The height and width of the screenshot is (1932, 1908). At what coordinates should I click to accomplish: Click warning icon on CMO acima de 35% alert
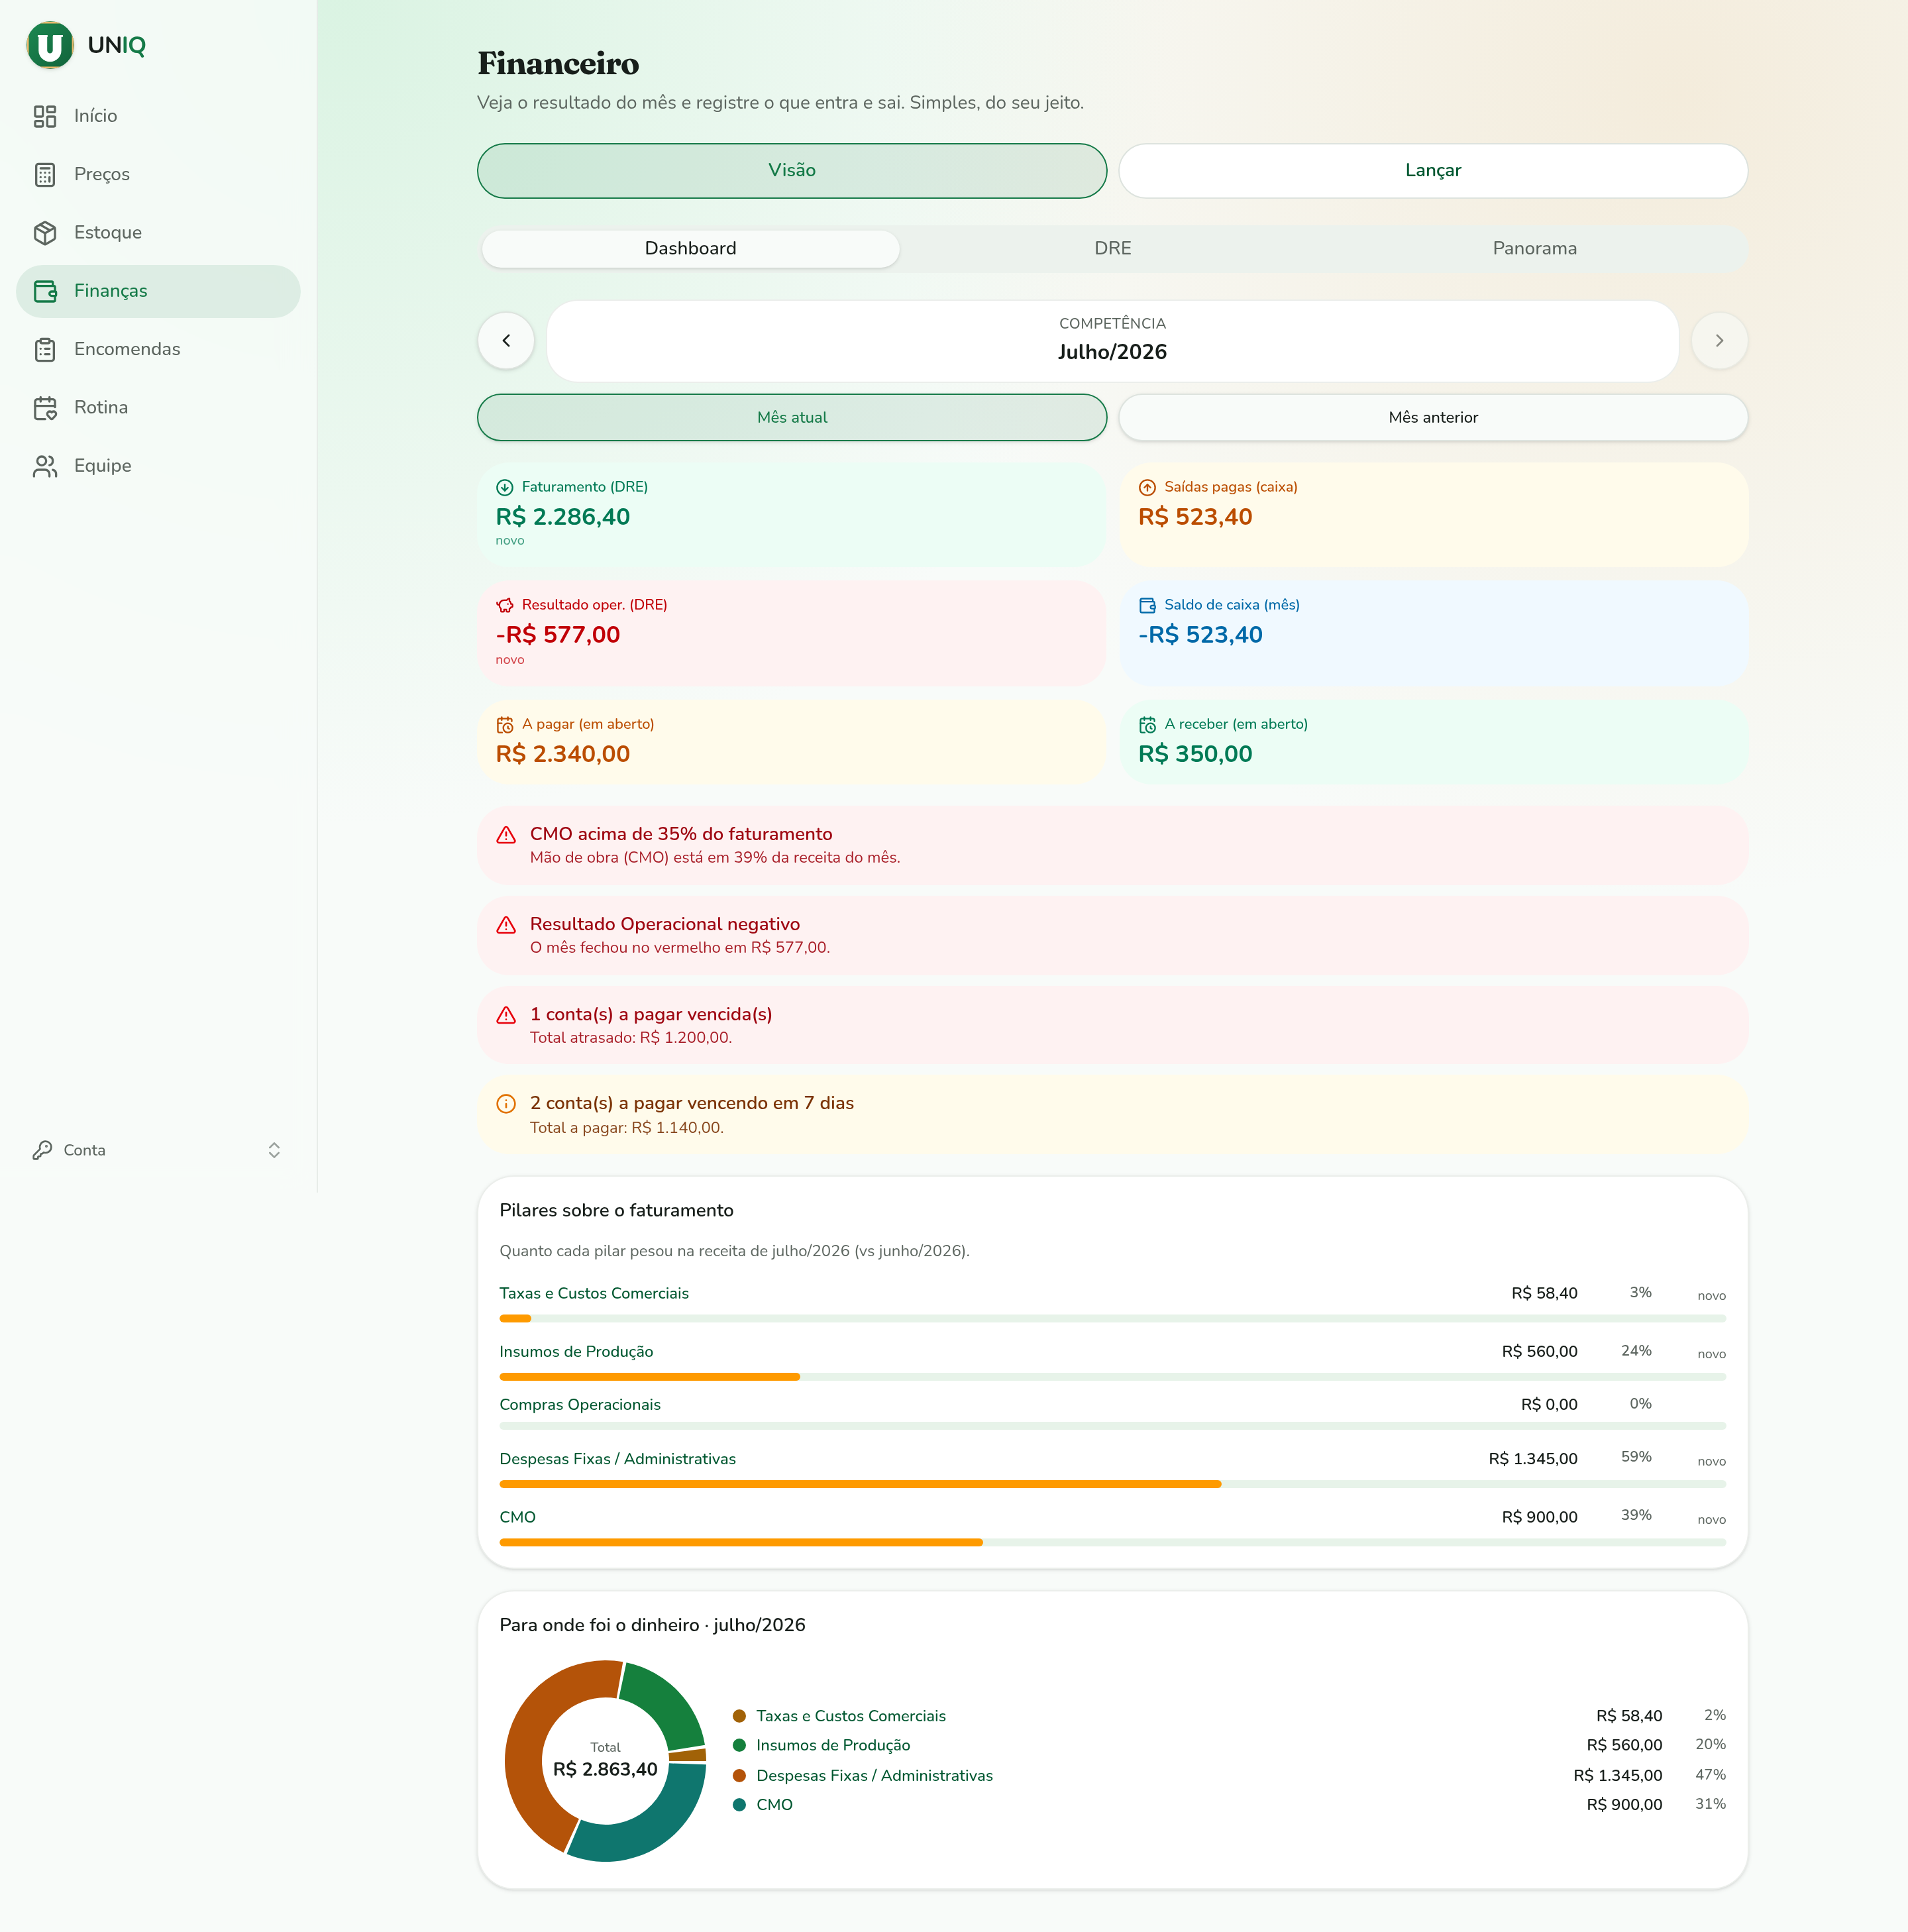pyautogui.click(x=506, y=835)
